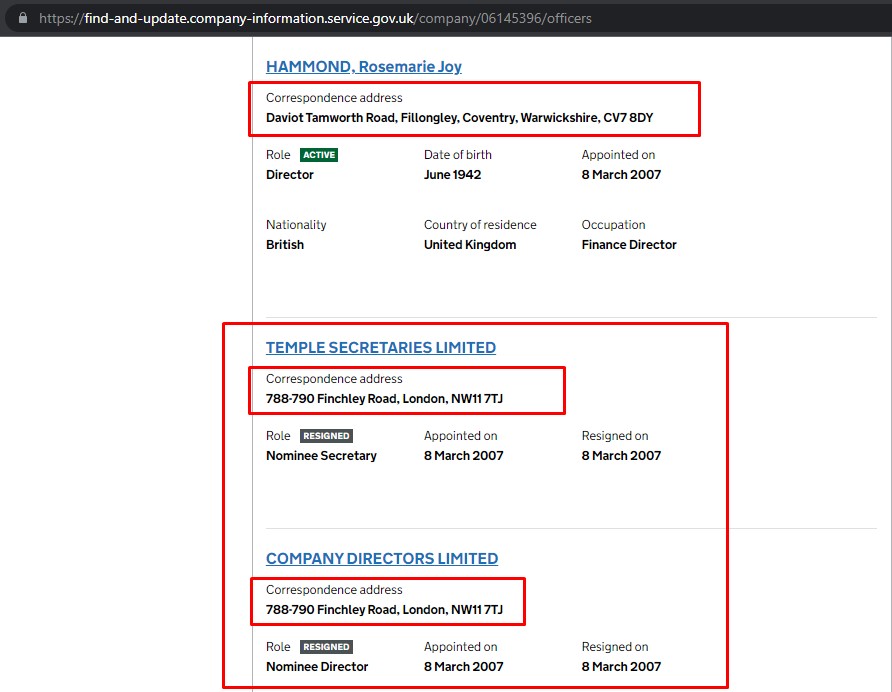Screen dimensions: 892x692
Task: Click the Occupation label
Action: tap(613, 225)
